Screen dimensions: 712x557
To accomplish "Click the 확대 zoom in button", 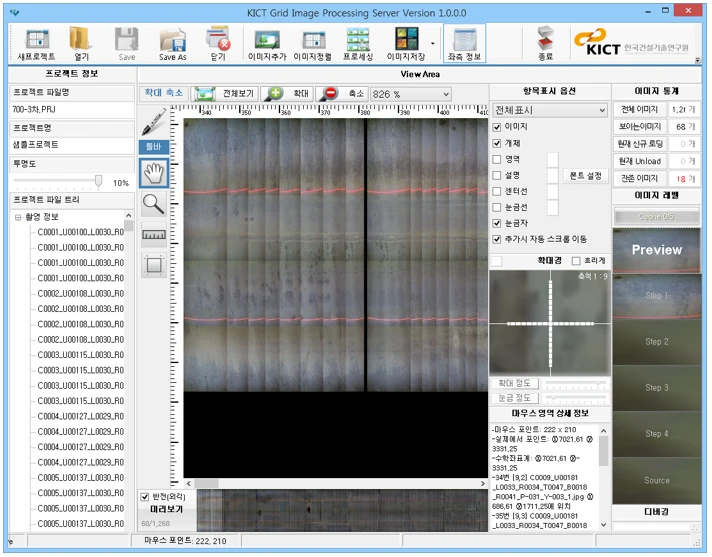I will (288, 94).
